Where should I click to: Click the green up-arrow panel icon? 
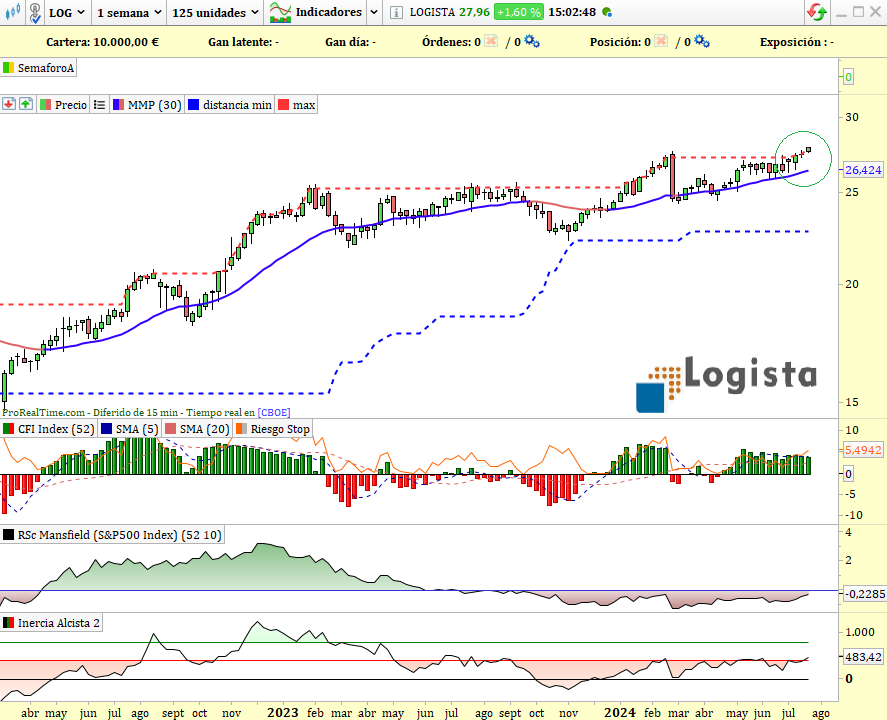click(26, 104)
